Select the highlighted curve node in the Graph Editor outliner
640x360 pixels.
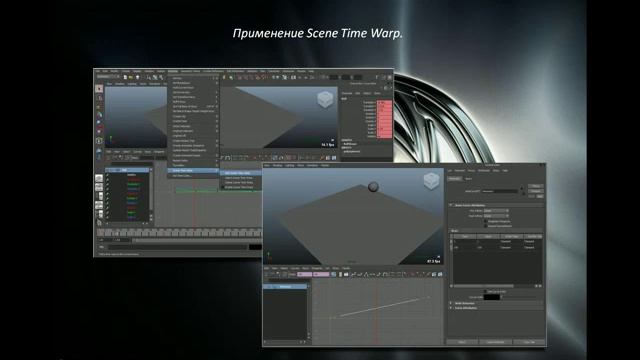pyautogui.click(x=284, y=287)
